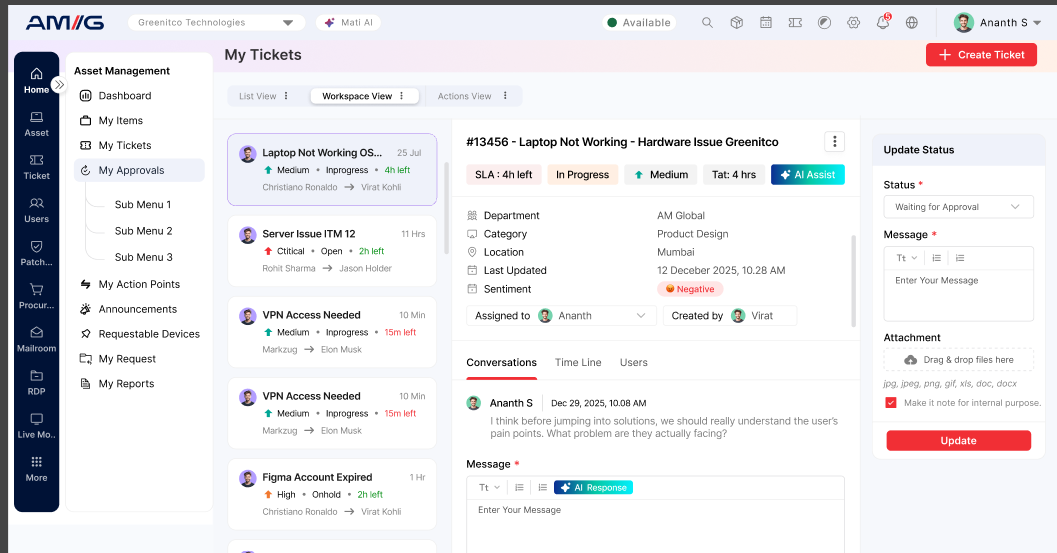Toggle the Available status indicator
The image size is (1057, 553).
[639, 22]
